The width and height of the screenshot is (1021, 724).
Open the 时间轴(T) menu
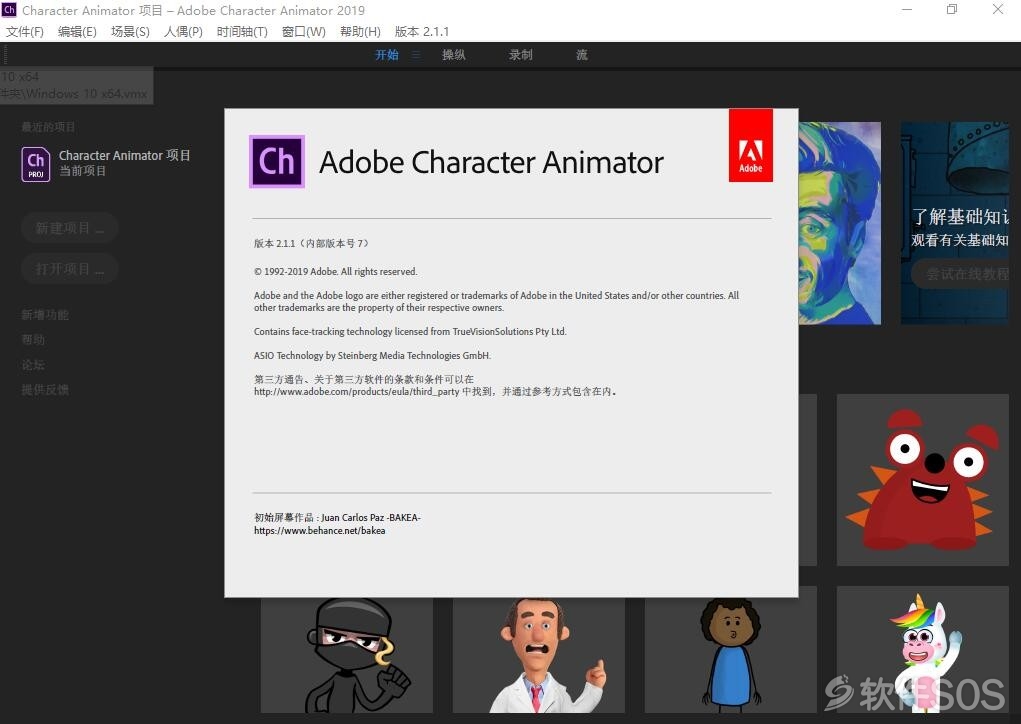pyautogui.click(x=242, y=31)
